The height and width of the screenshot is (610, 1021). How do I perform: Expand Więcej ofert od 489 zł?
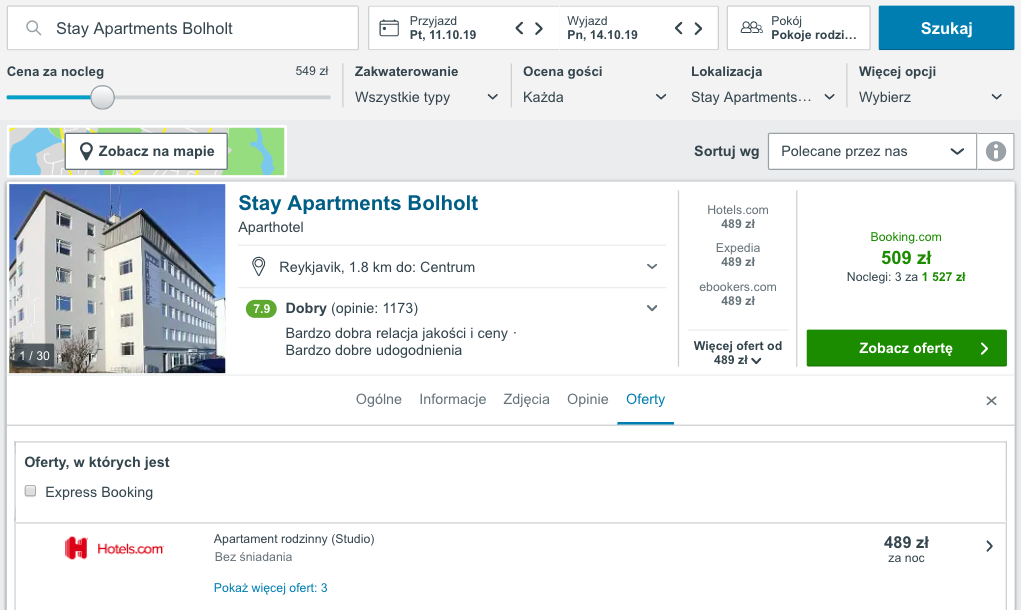point(737,352)
